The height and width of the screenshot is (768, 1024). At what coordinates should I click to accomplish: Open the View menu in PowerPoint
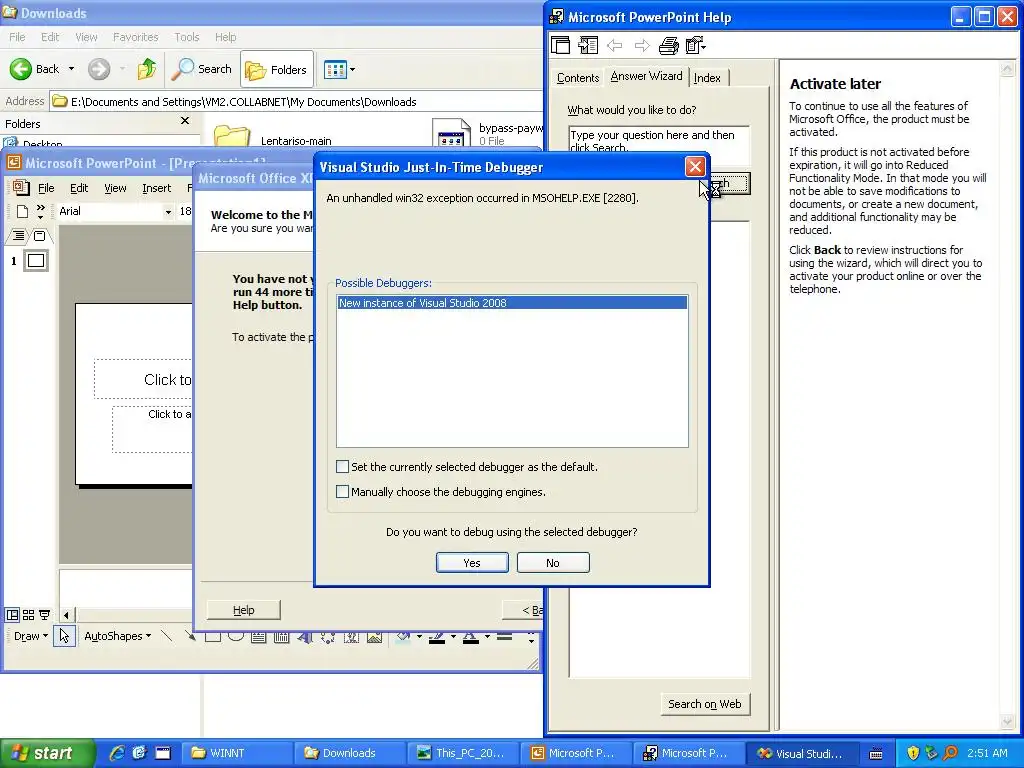[115, 188]
